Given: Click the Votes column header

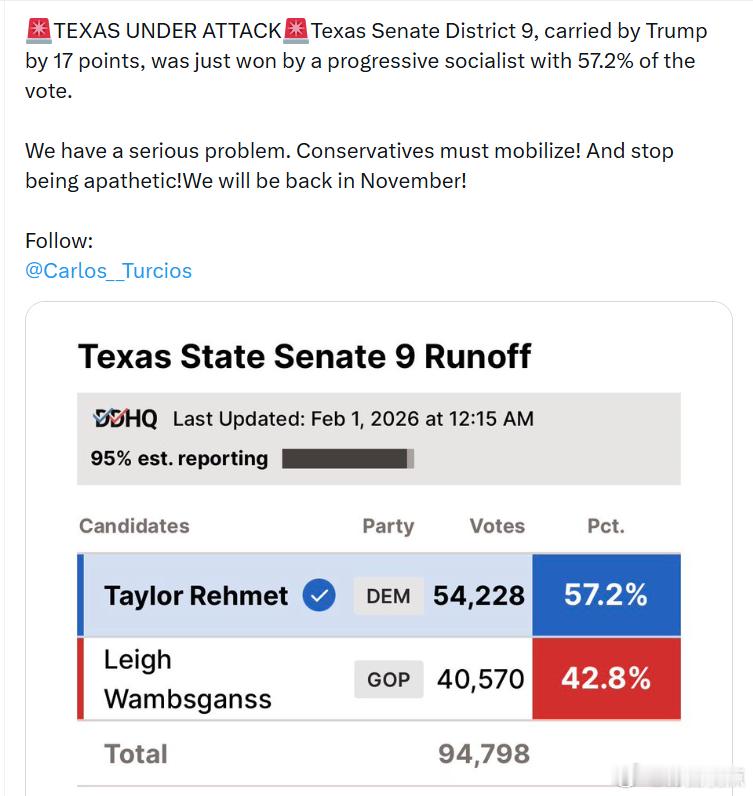Looking at the screenshot, I should click(x=497, y=526).
